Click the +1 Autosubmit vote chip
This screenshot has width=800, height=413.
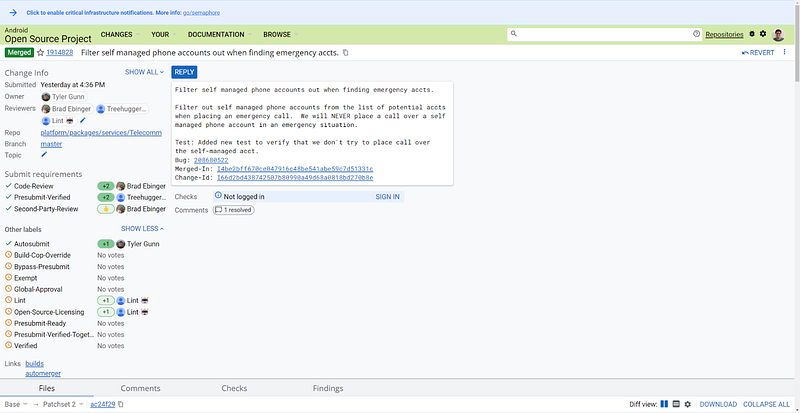(106, 244)
